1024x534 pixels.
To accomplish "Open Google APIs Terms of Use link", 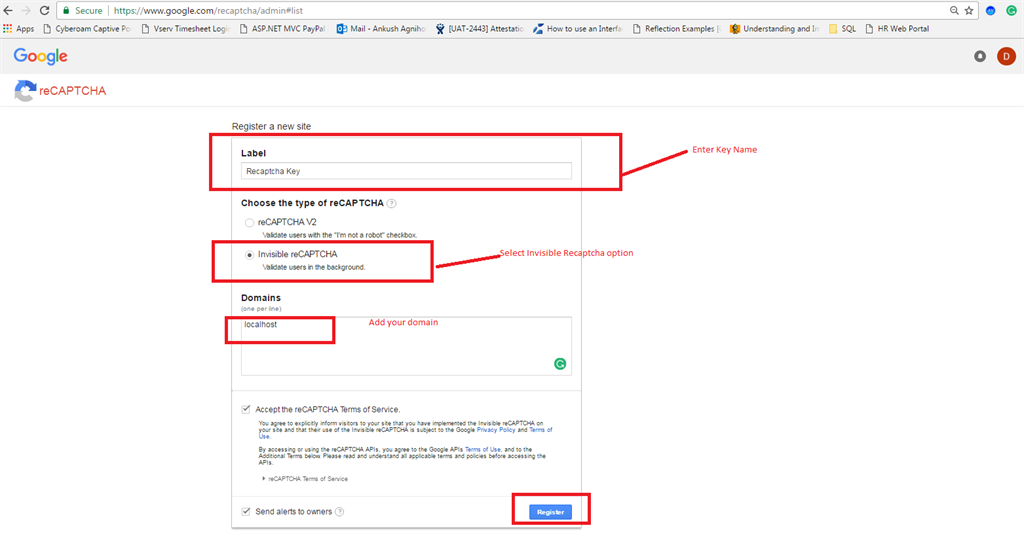I will [x=483, y=449].
